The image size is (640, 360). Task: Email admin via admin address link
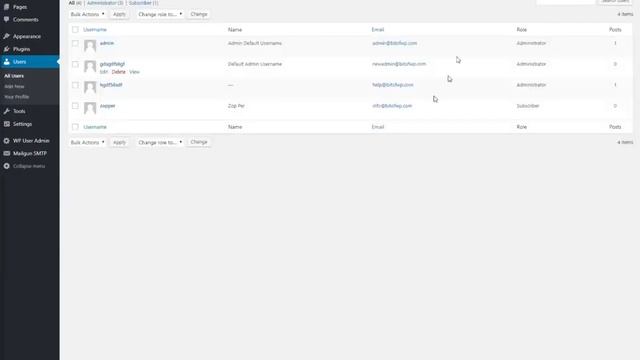[394, 43]
